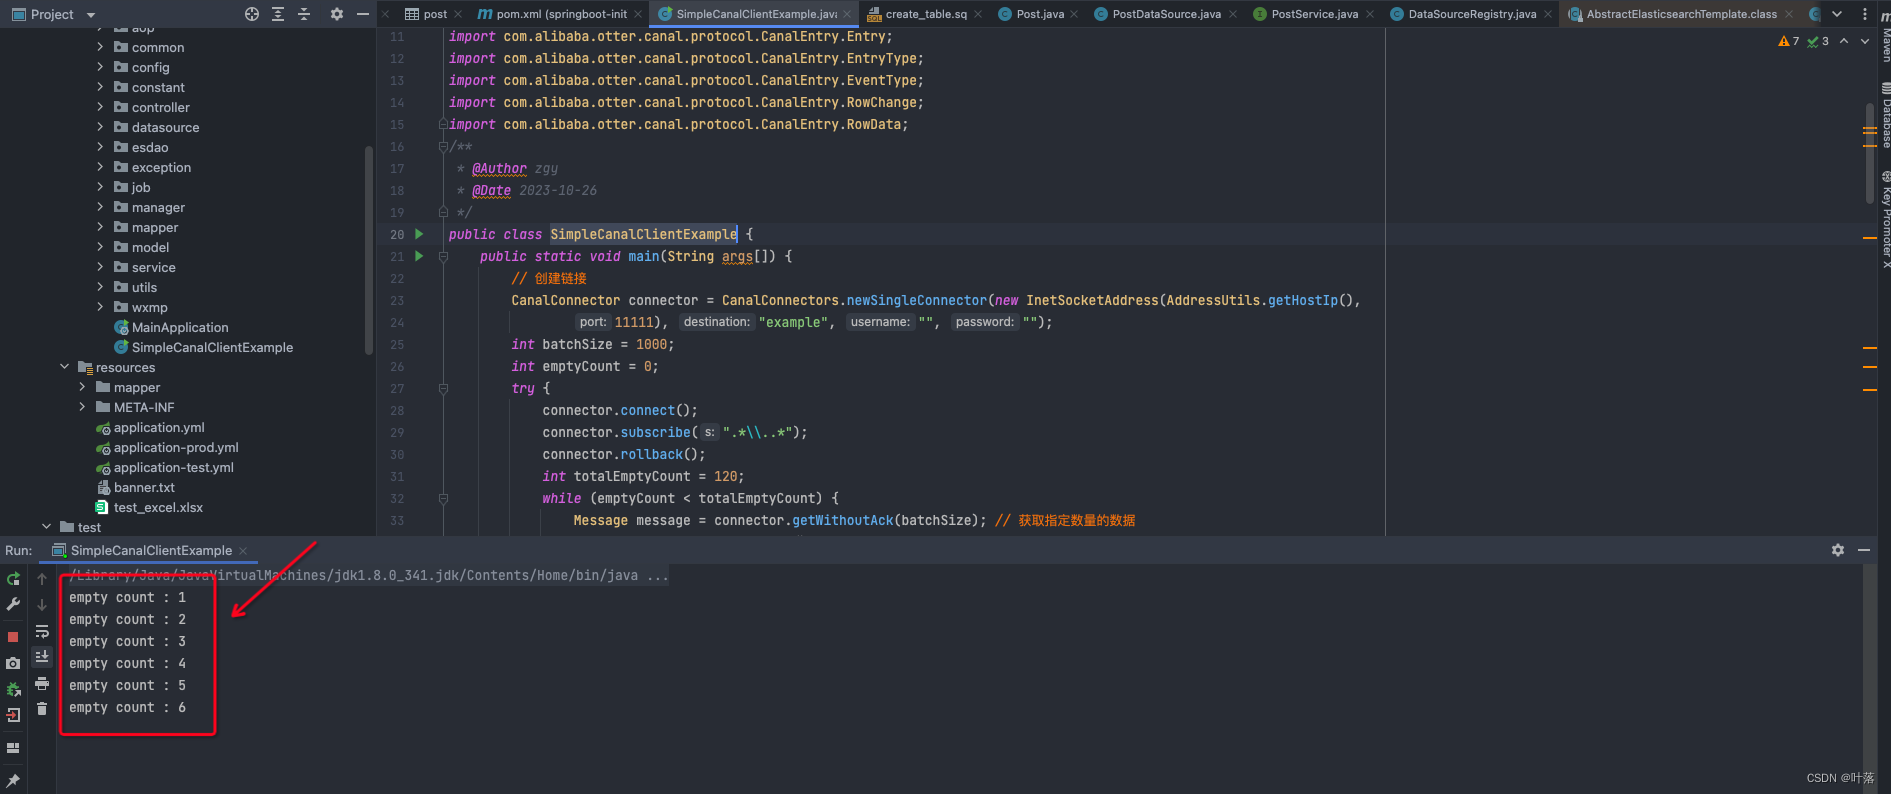Expand the config package folder
Screen dimensions: 1891x794
pos(100,67)
